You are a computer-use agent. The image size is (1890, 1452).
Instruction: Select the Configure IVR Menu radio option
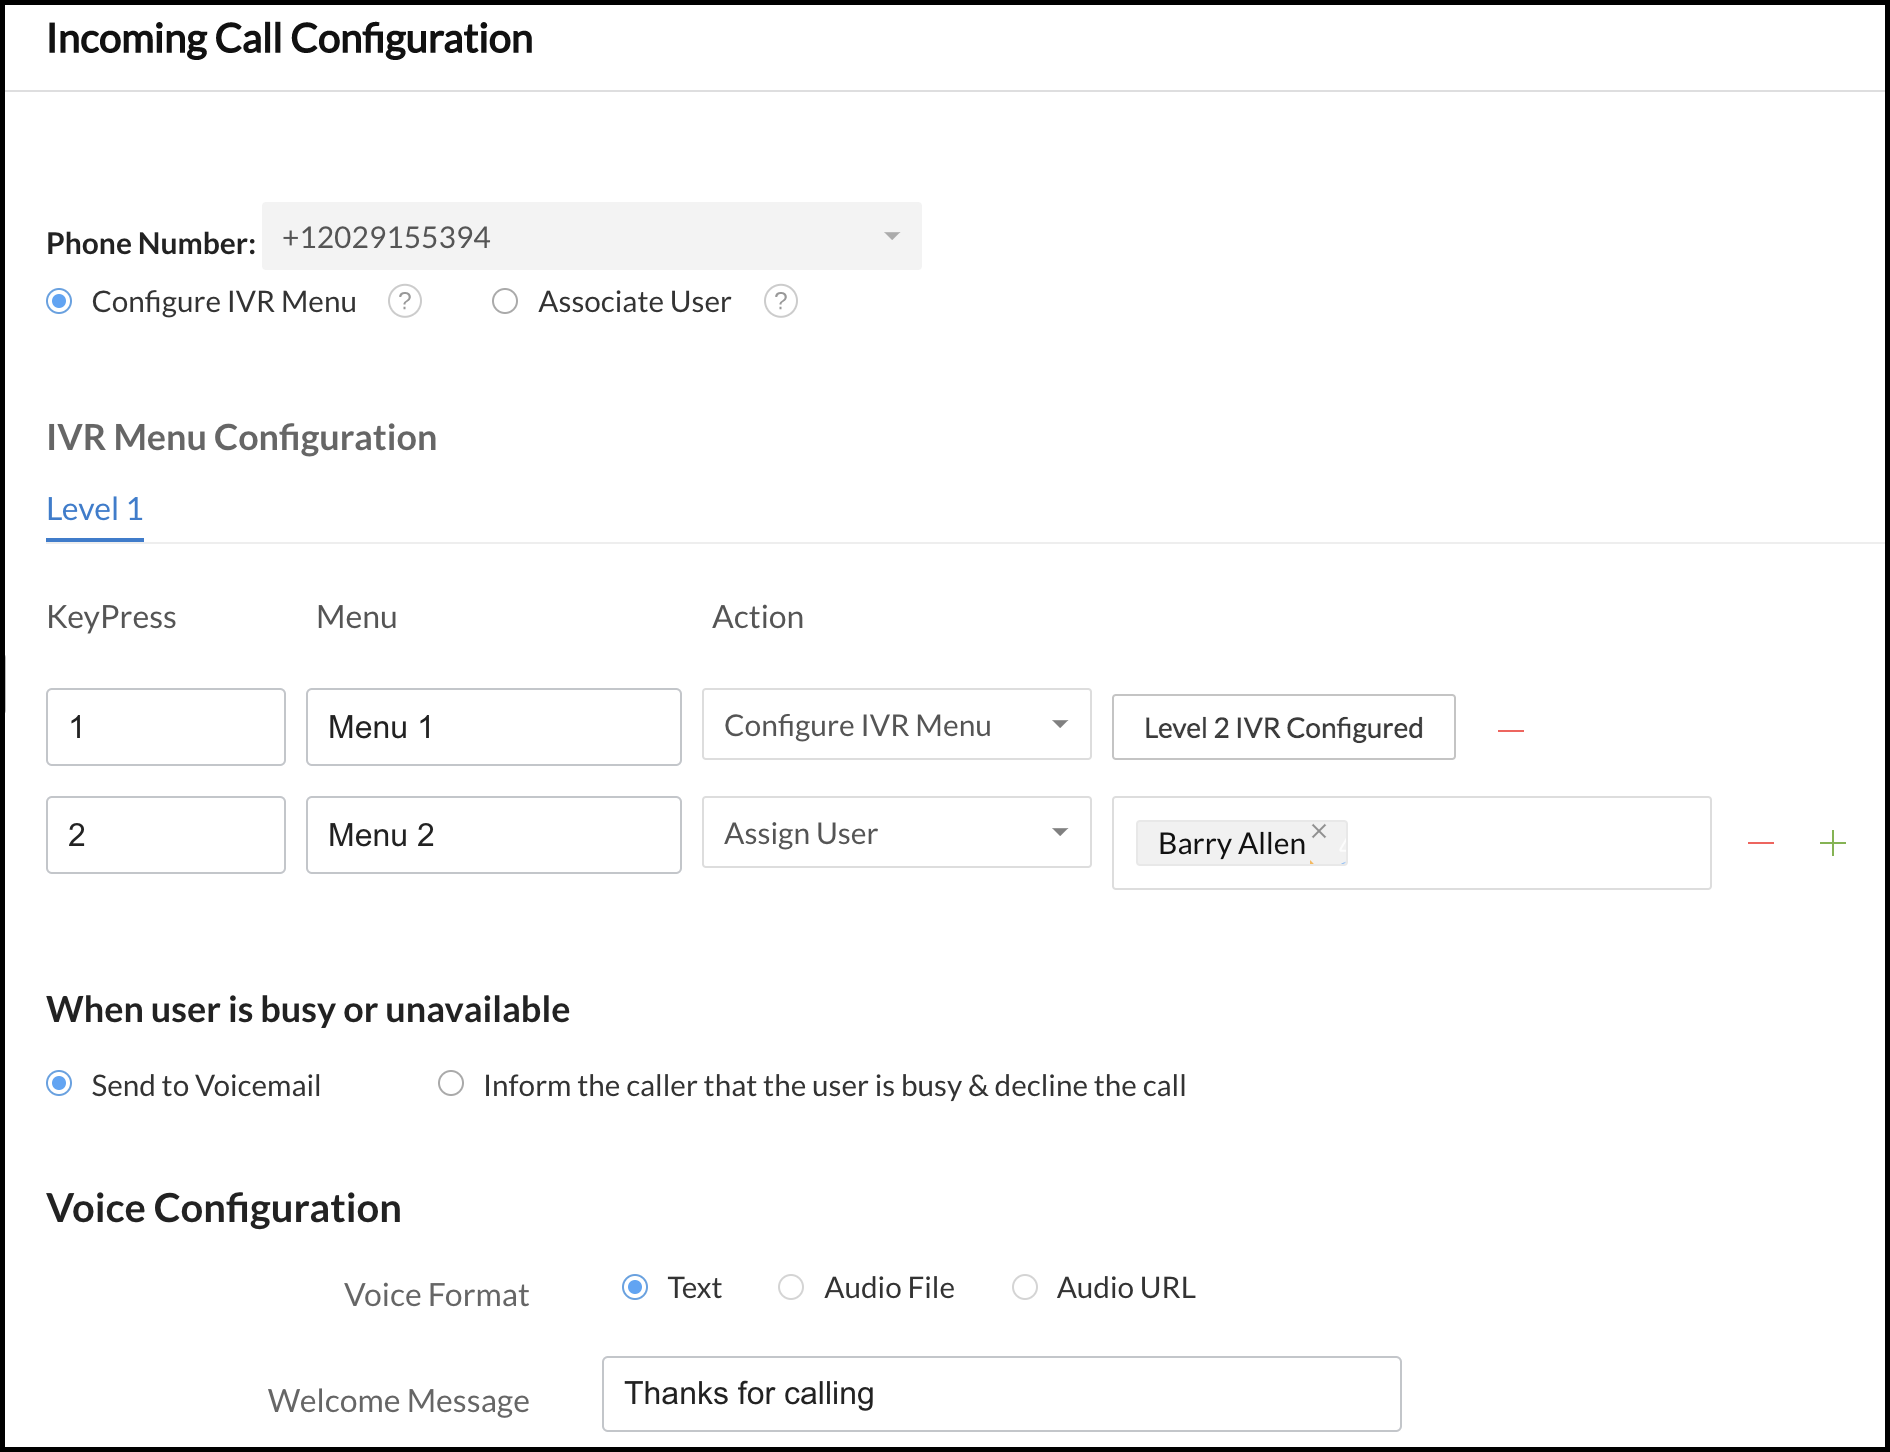60,301
